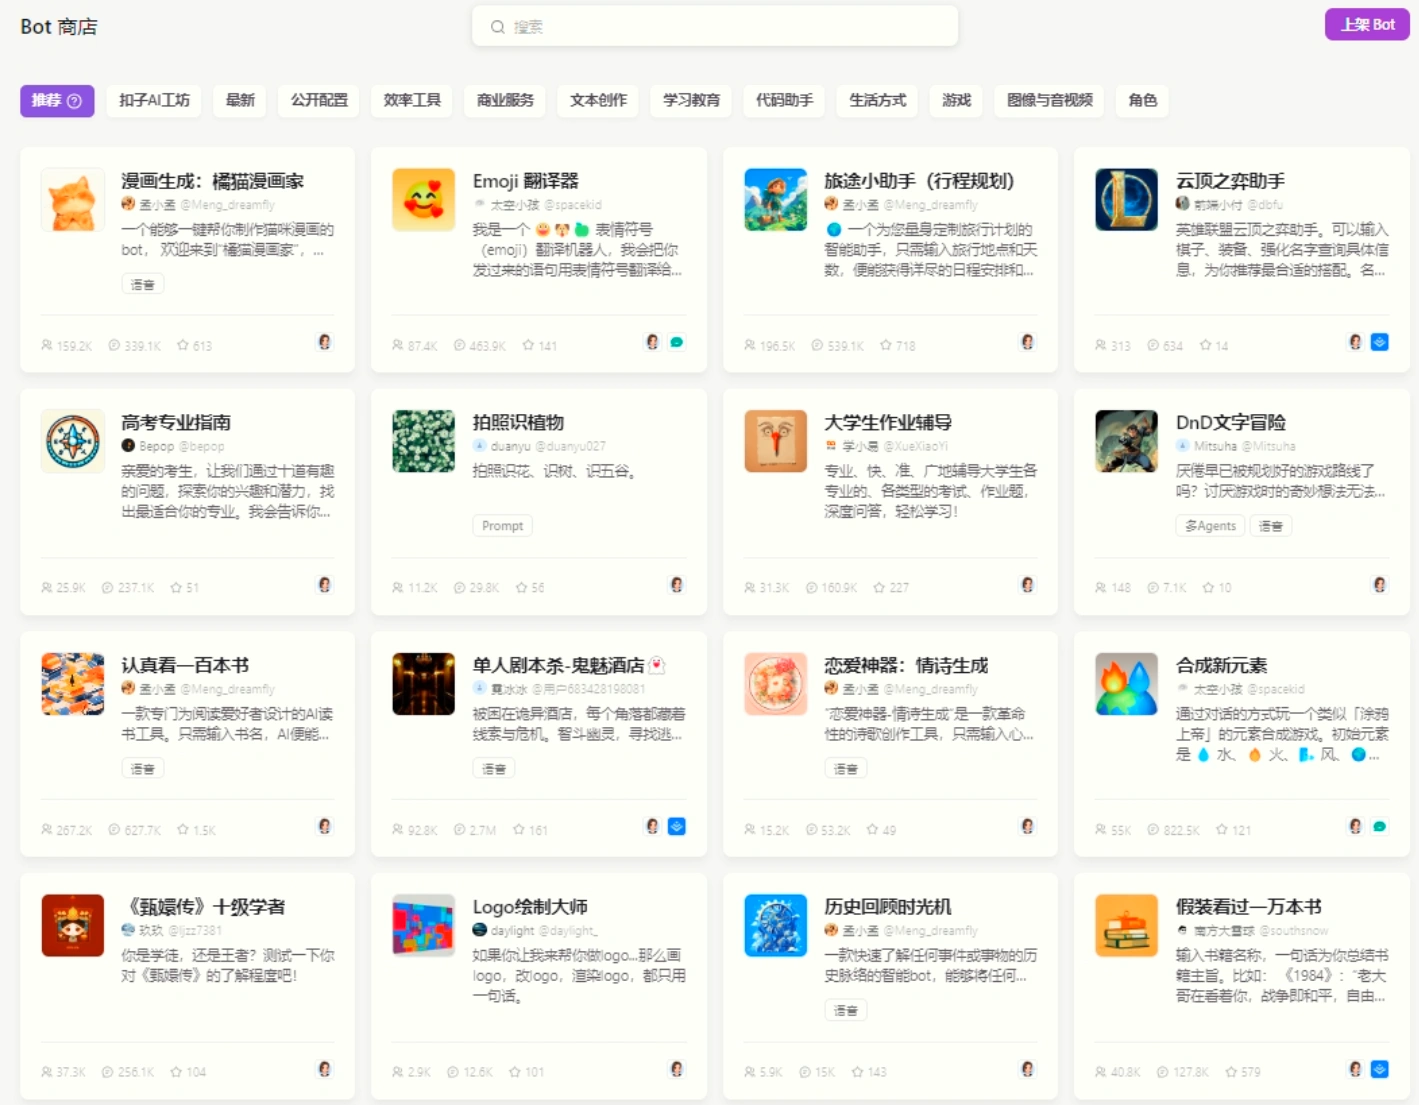
Task: Switch to the 效率工具 category tab
Action: click(412, 100)
